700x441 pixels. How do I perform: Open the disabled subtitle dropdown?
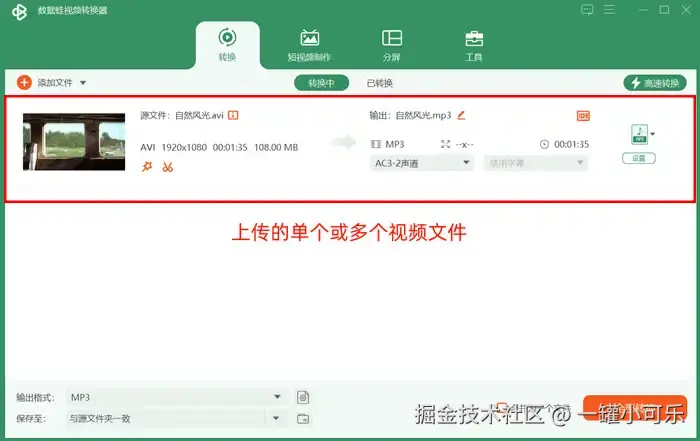coord(536,163)
